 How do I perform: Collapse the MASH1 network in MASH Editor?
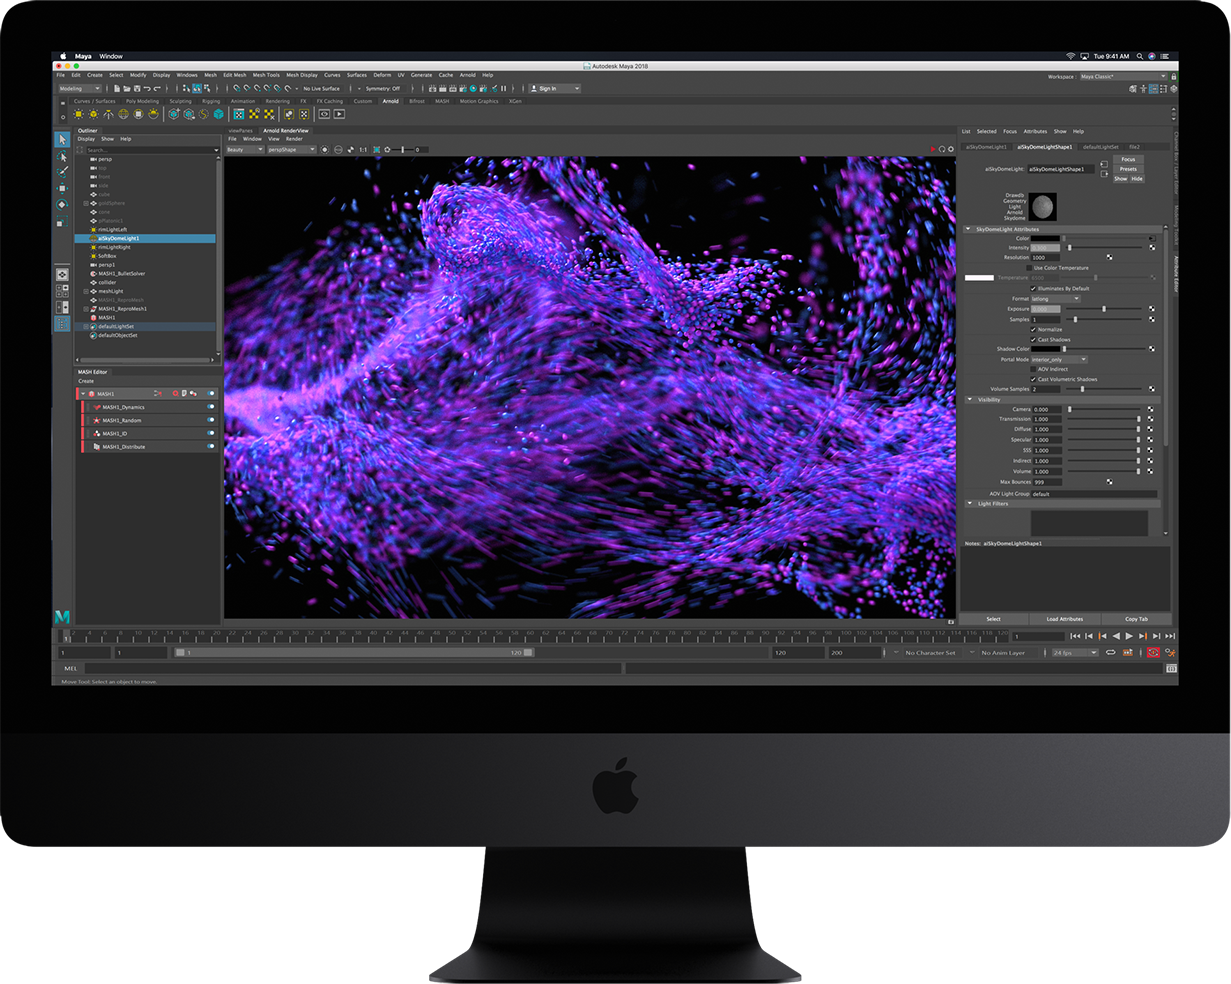coord(83,394)
